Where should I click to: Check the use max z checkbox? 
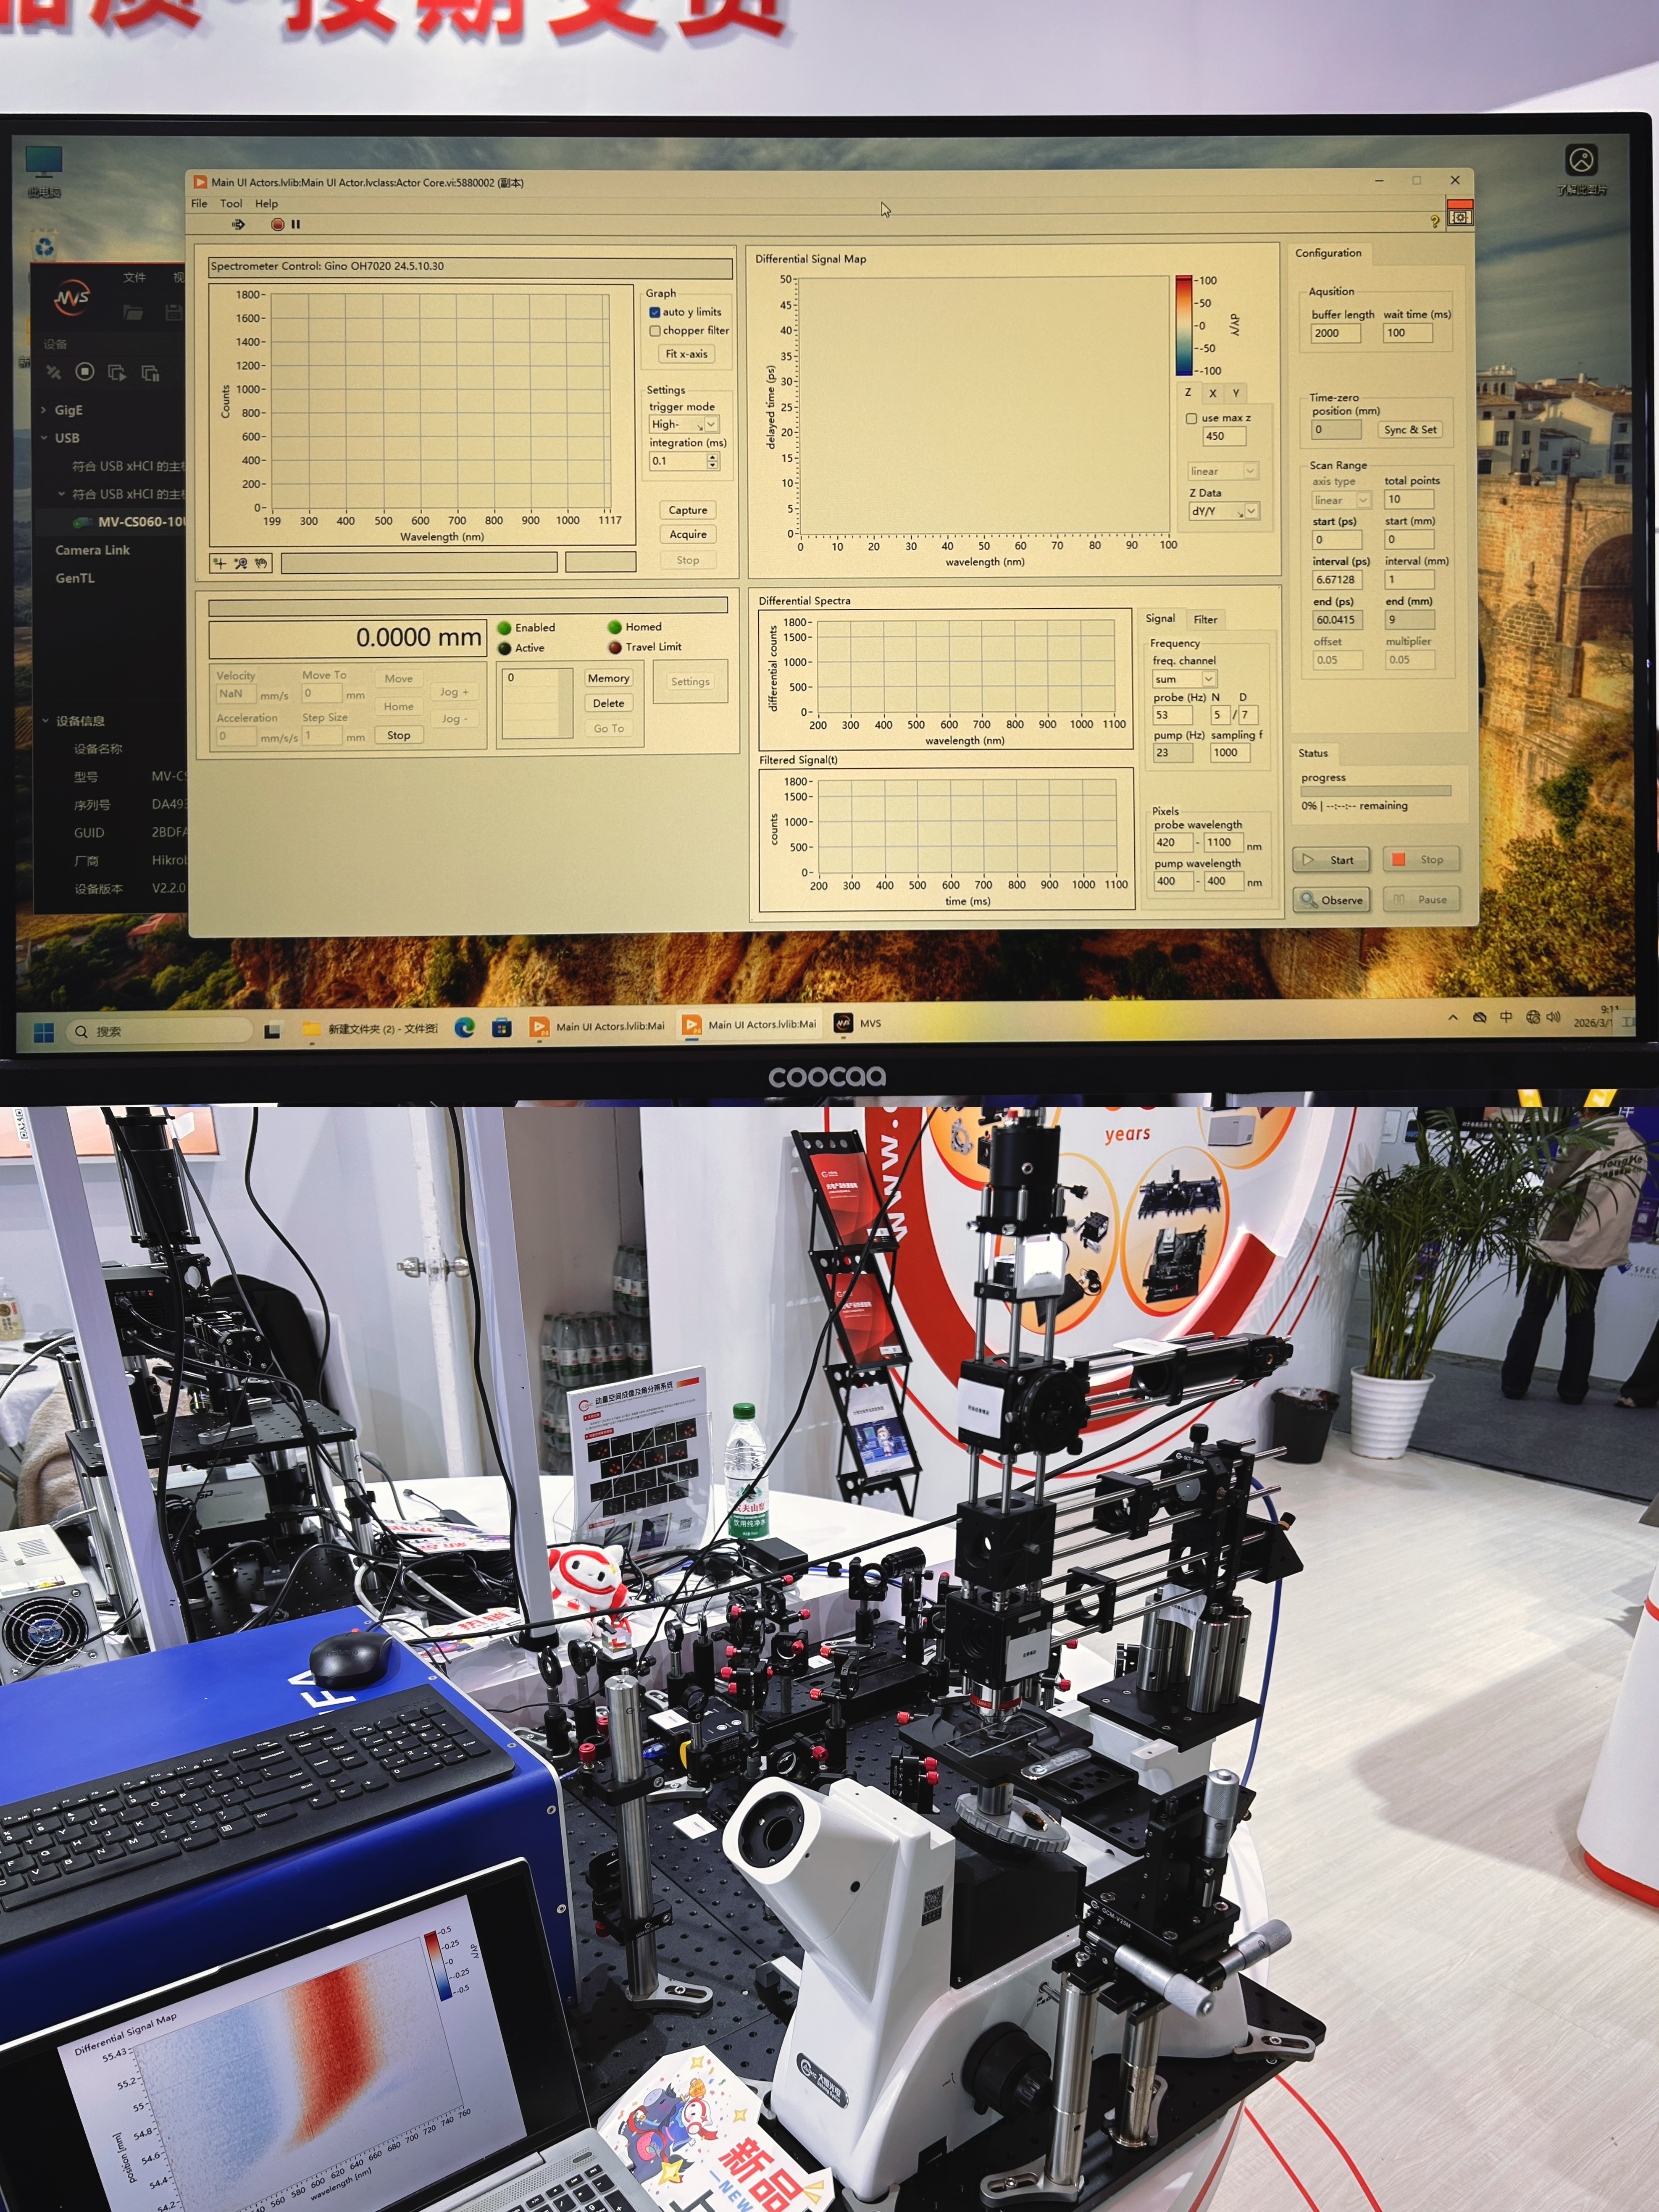click(x=1191, y=418)
